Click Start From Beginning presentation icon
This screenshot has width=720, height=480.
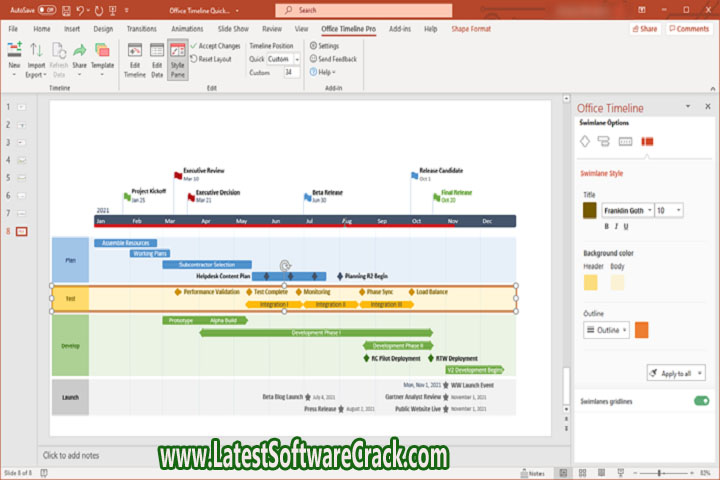coord(112,10)
